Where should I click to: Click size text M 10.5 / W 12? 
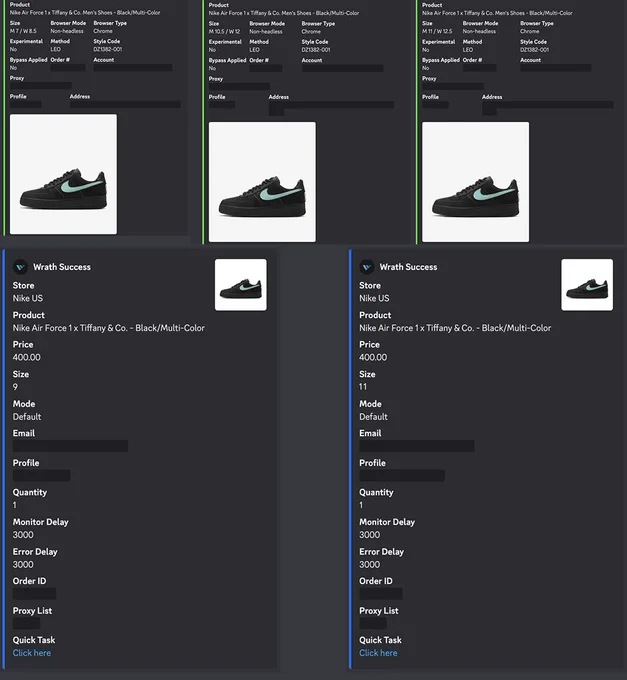[x=225, y=32]
